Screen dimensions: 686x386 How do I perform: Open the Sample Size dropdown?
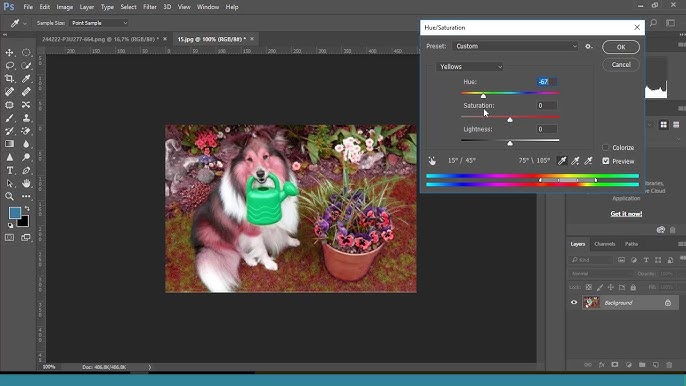(x=98, y=23)
